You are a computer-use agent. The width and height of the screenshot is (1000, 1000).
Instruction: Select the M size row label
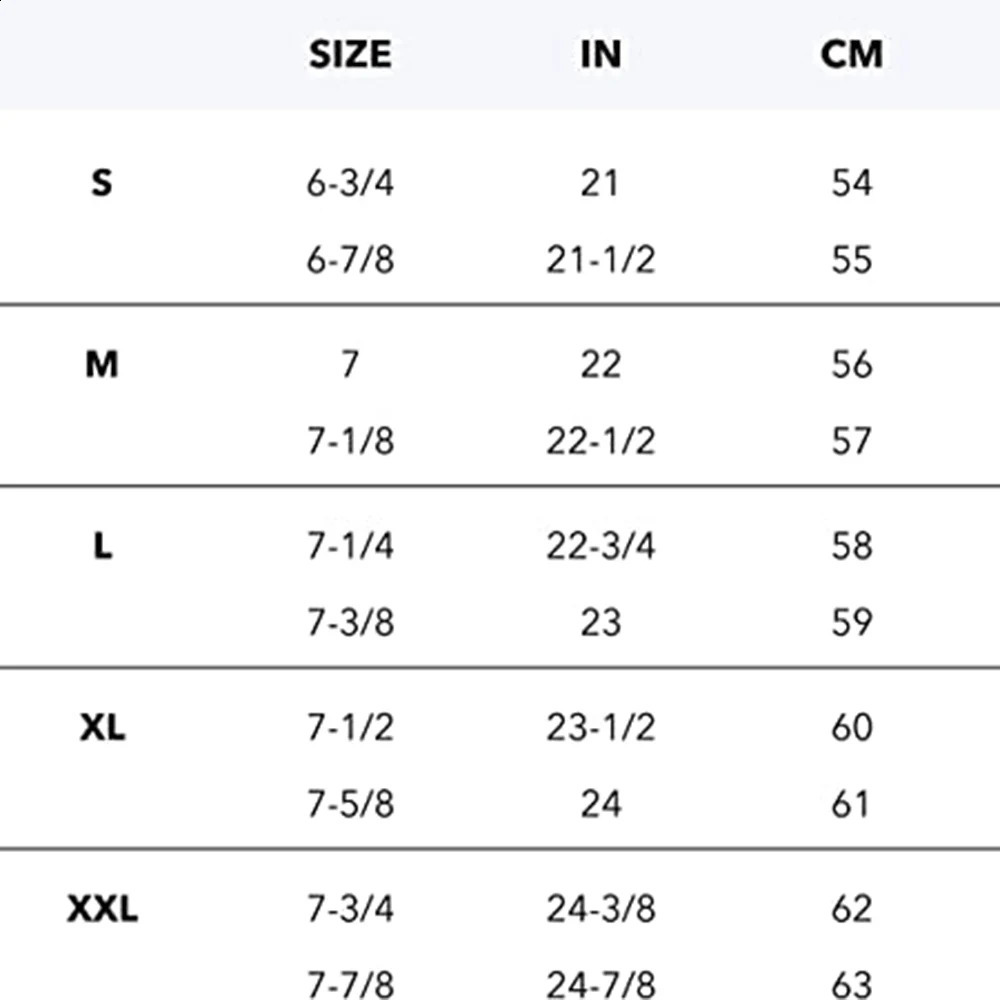pyautogui.click(x=102, y=365)
